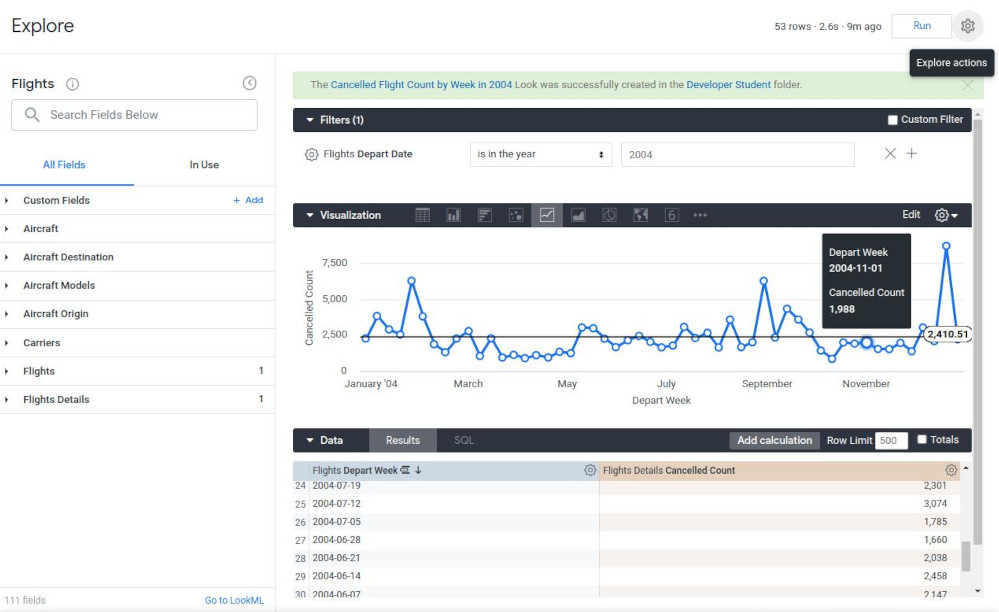
Task: Expand the Flights Details field group
Action: coord(6,399)
